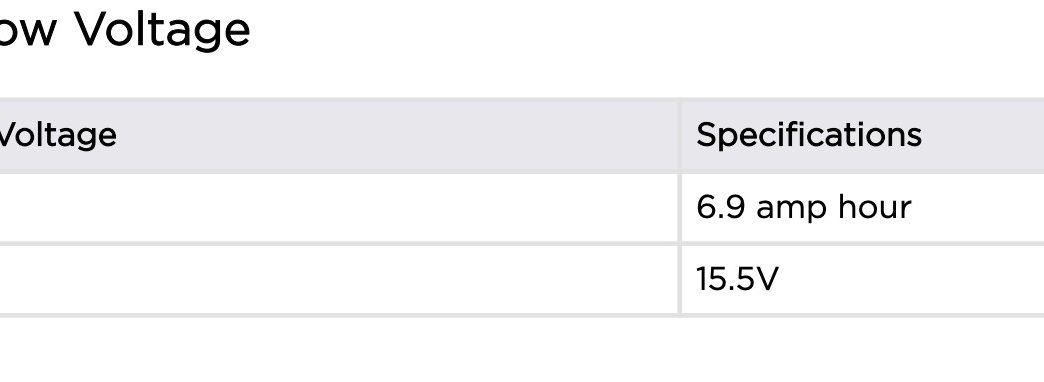Click the table's bottom border under "15.5V"
1044x382 pixels.
[x=863, y=315]
